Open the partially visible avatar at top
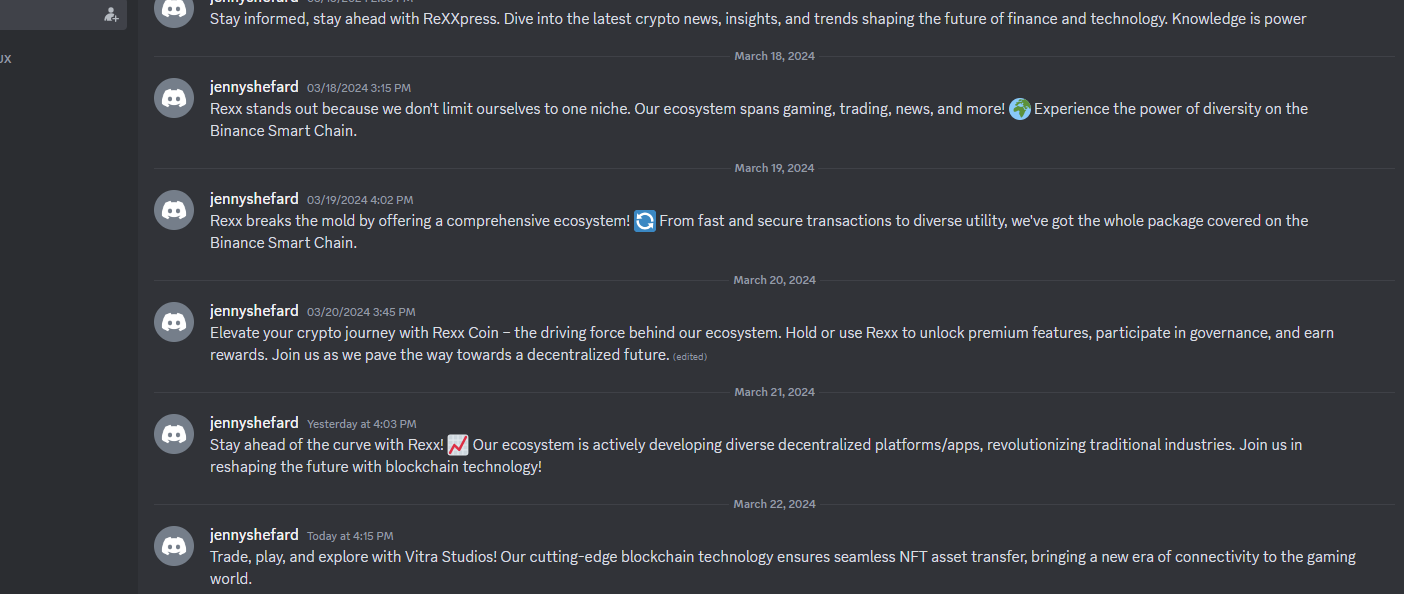 point(174,9)
